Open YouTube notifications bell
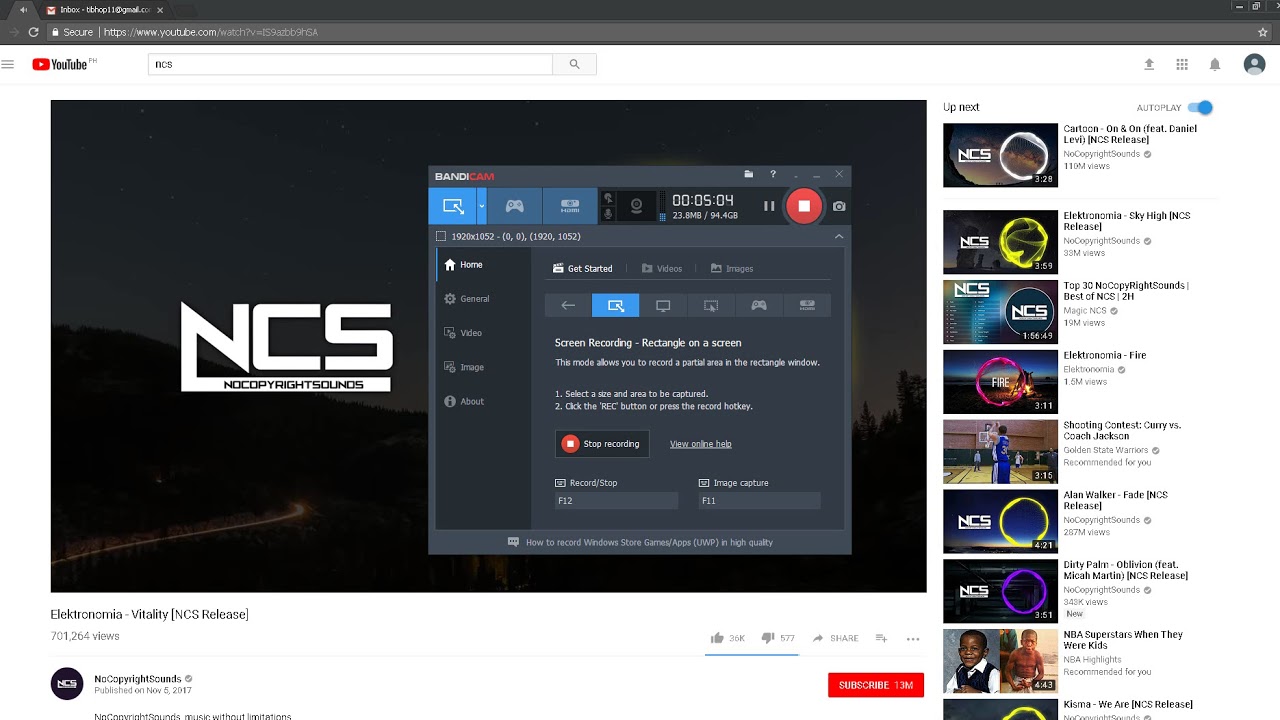1280x720 pixels. coord(1215,64)
